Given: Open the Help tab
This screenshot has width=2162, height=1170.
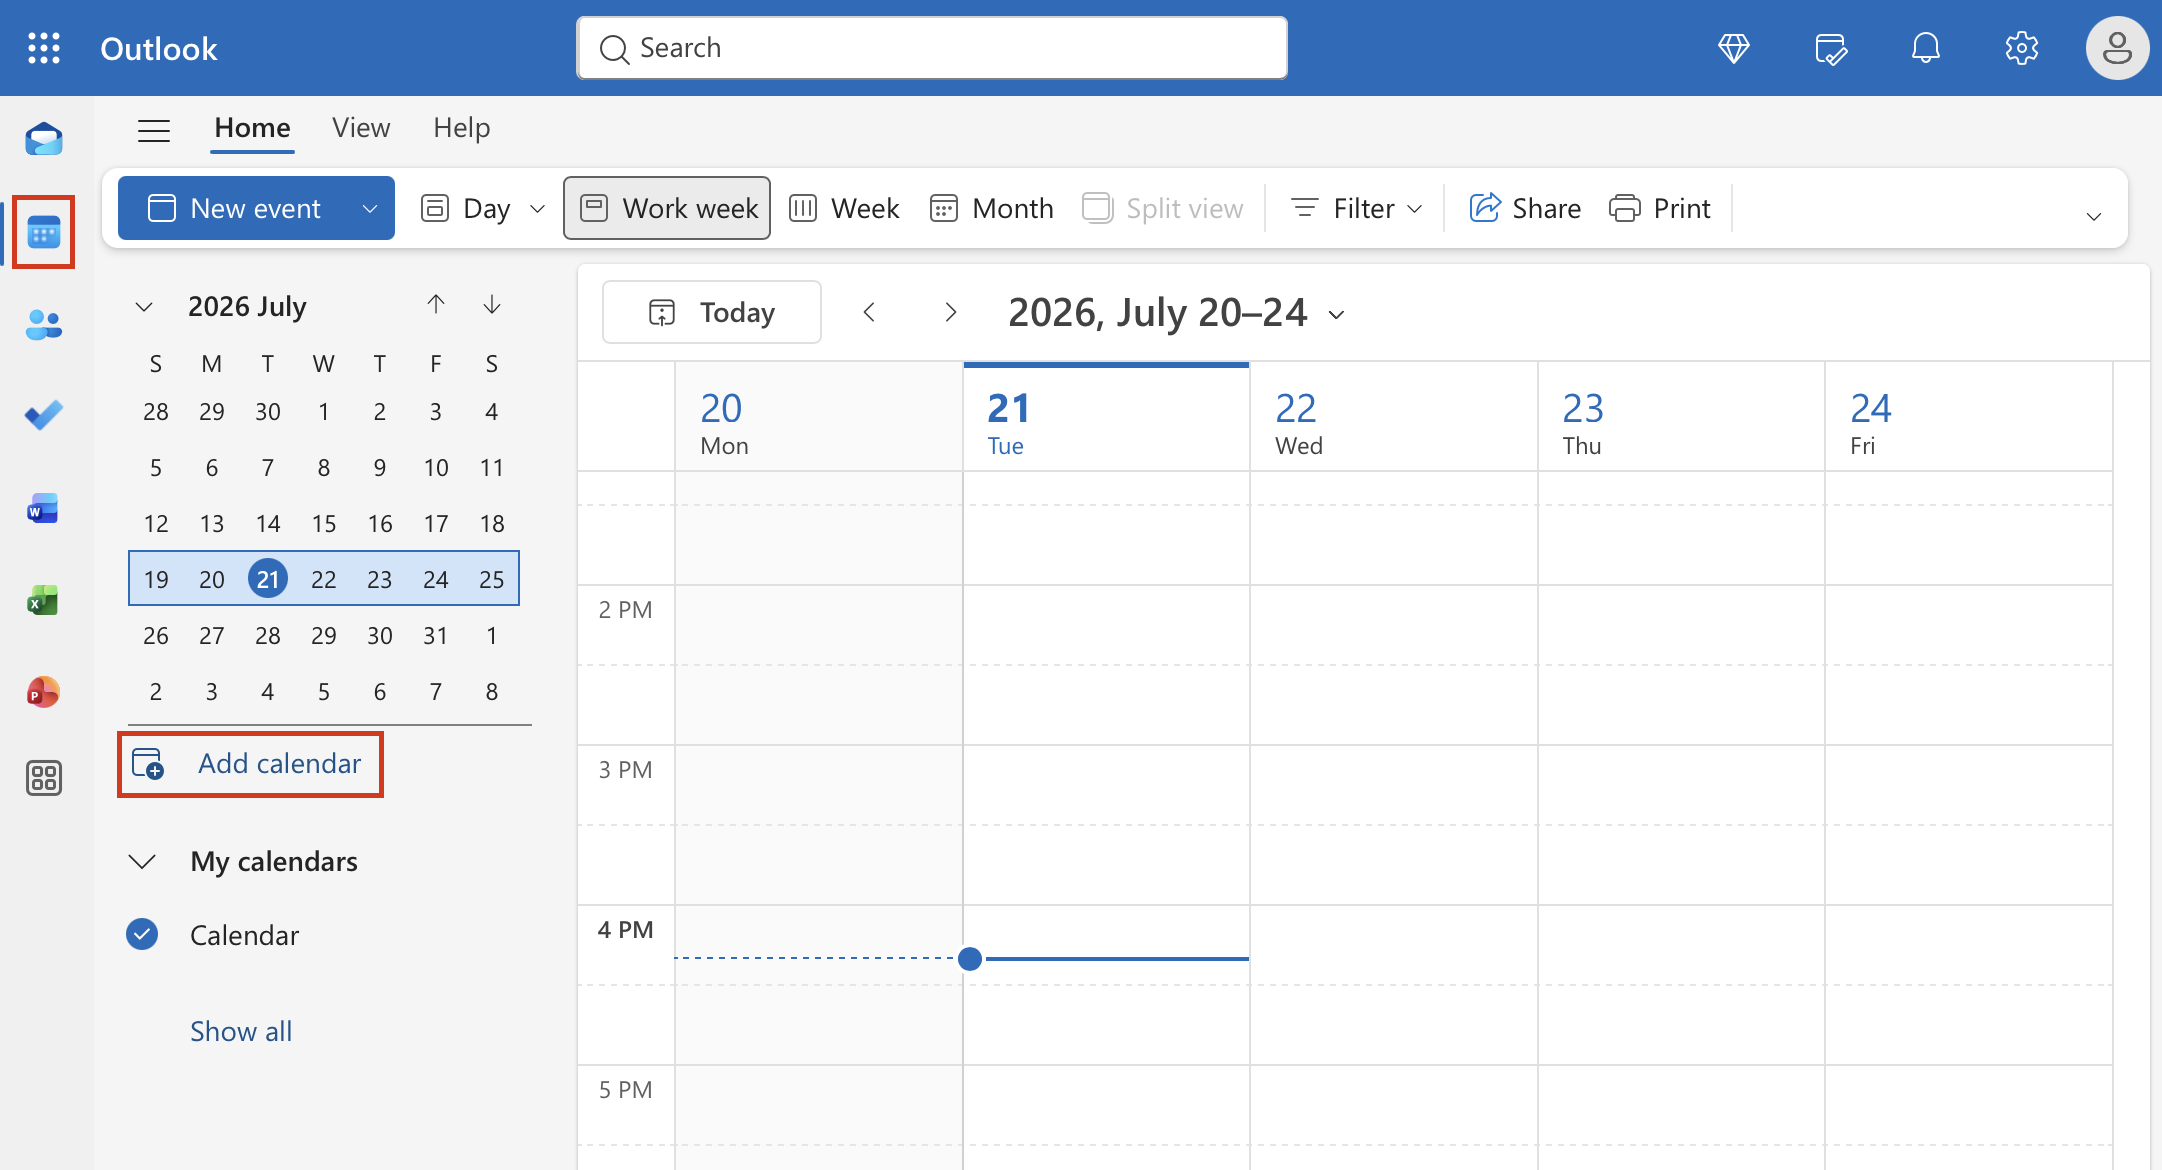Looking at the screenshot, I should (461, 128).
